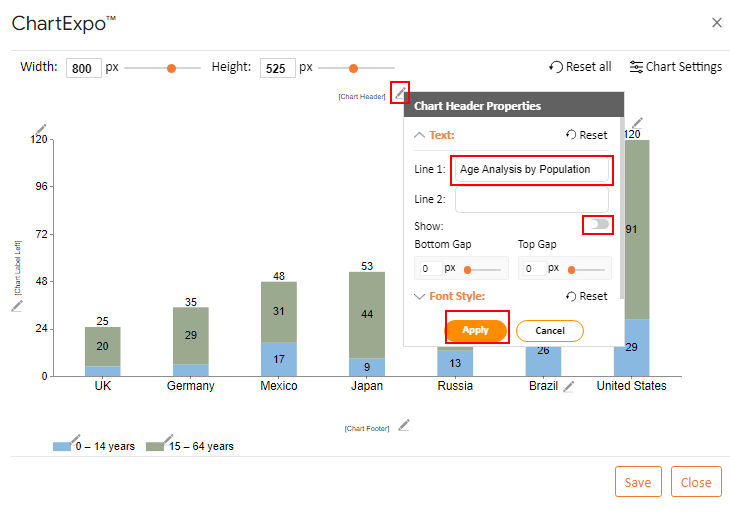Click the Apply button
Screen dimensions: 730x516
point(476,330)
